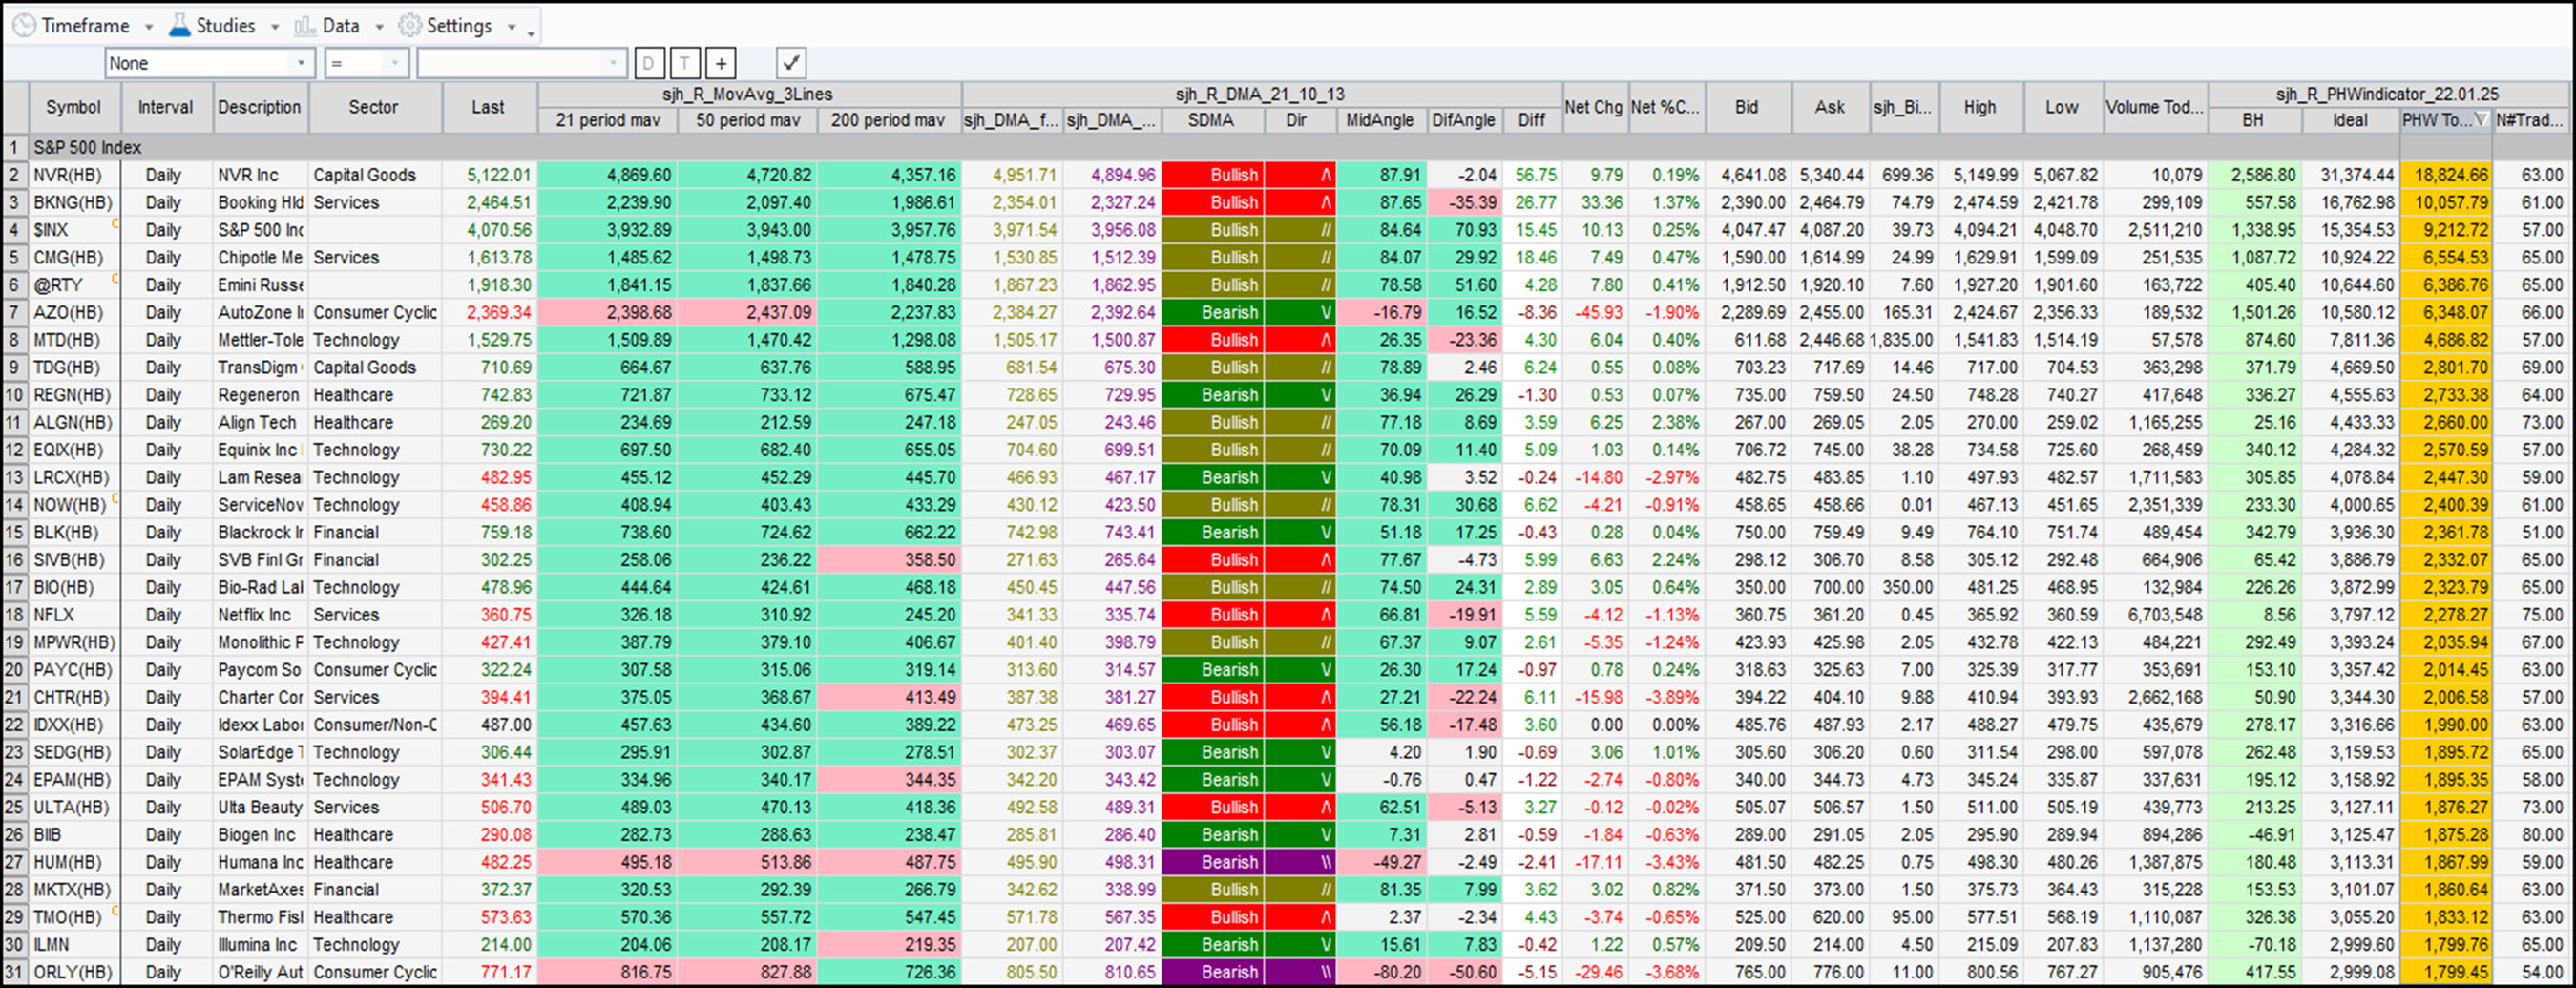Click the Description column header
Viewport: 2576px width, 988px height.
[x=260, y=107]
